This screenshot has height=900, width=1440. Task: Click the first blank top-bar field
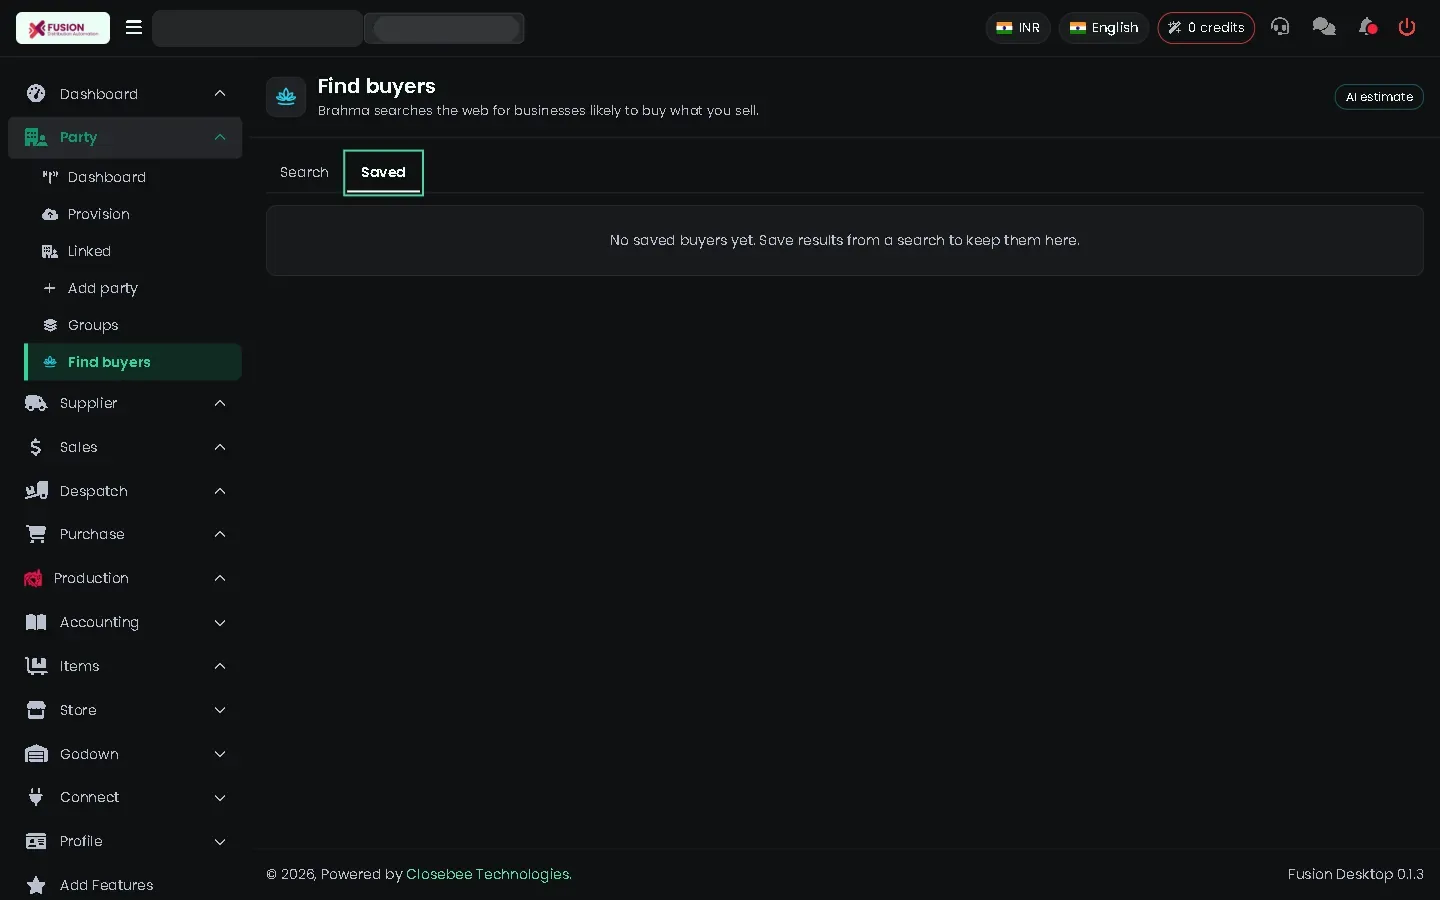point(257,28)
